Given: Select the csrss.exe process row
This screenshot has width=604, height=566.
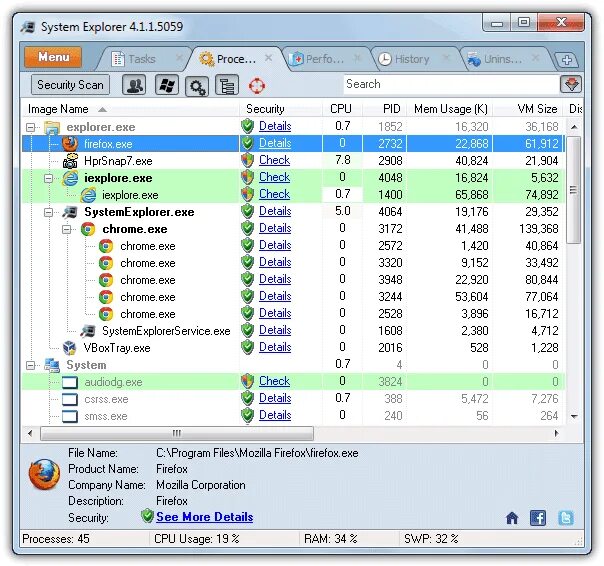Looking at the screenshot, I should [294, 399].
